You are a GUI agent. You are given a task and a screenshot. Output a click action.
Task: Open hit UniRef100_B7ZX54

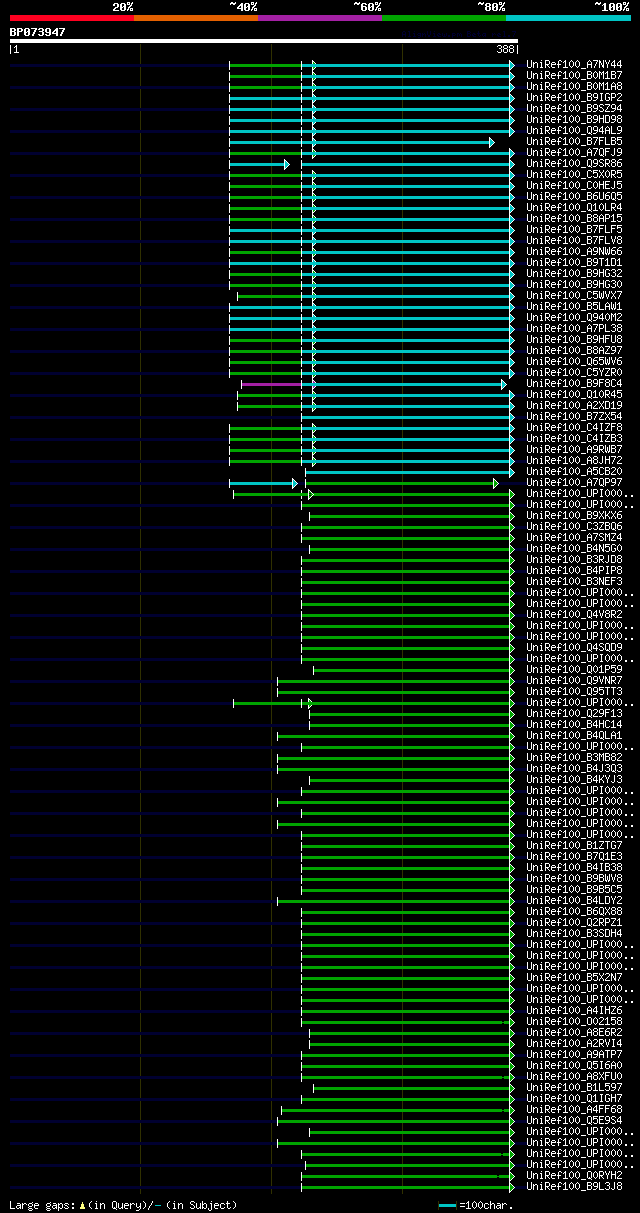click(574, 416)
